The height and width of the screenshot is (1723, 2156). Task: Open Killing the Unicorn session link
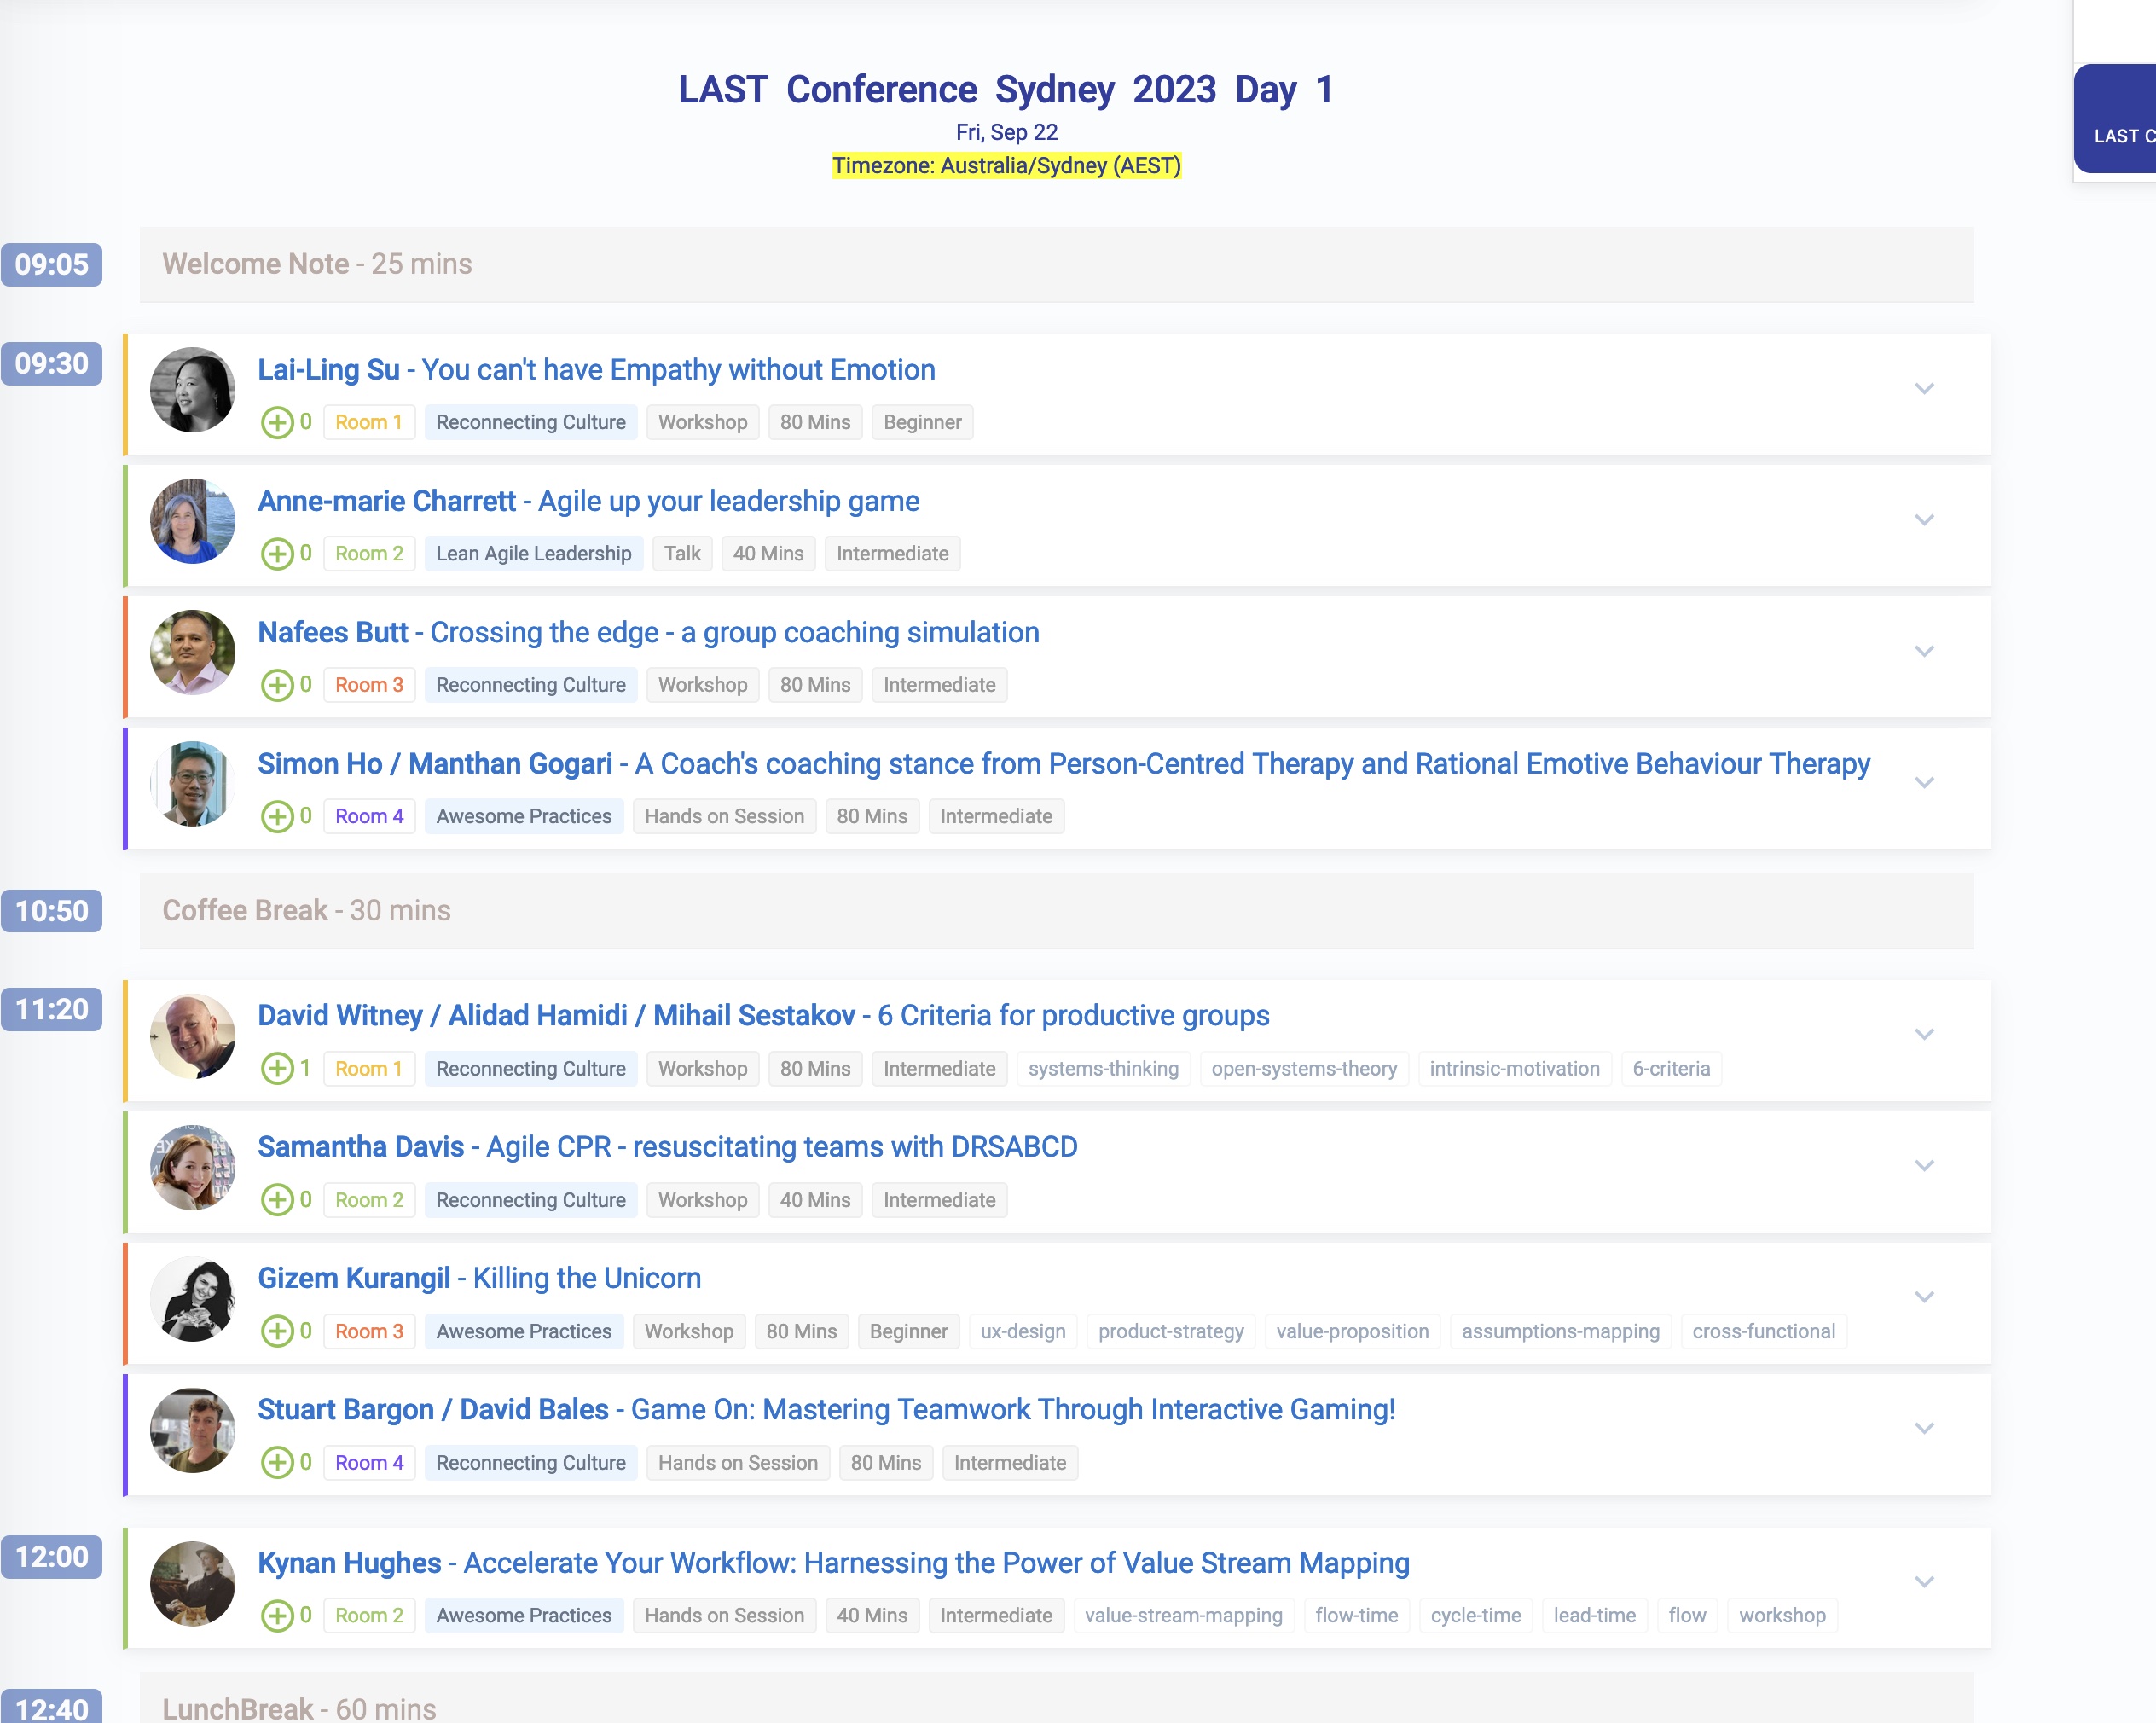click(587, 1278)
